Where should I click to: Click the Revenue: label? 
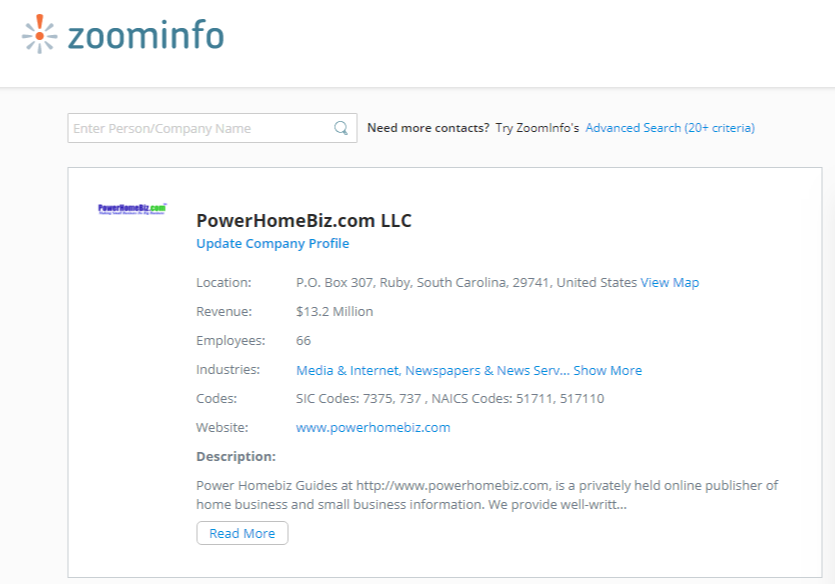pos(224,311)
